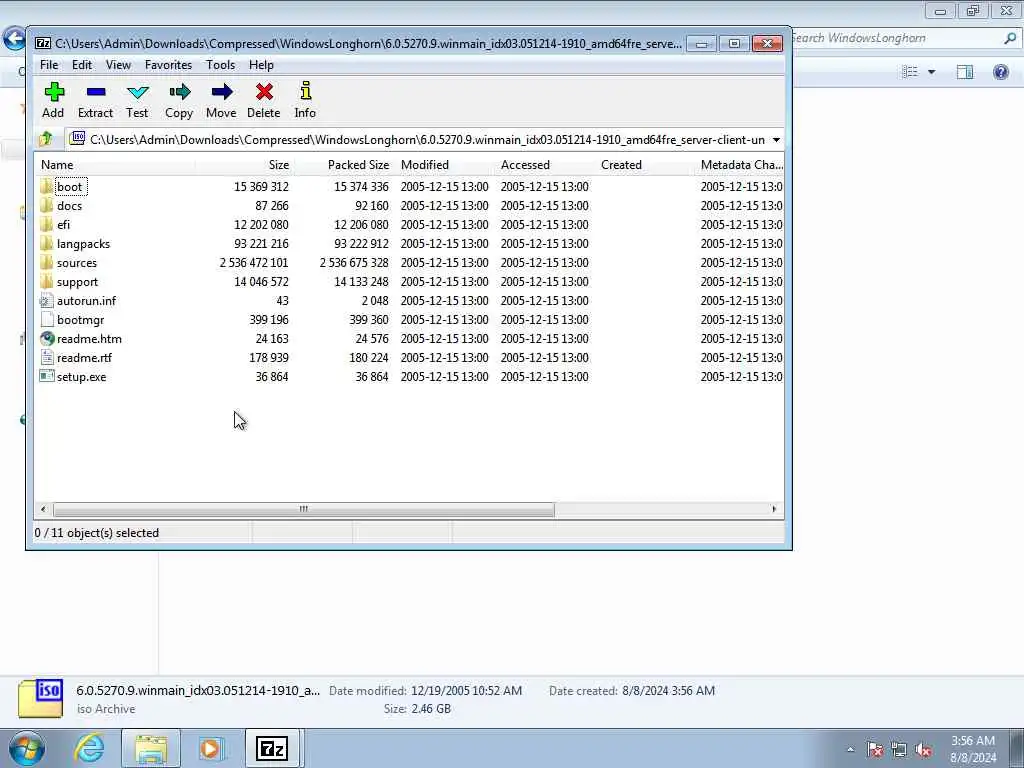Image resolution: width=1024 pixels, height=768 pixels.
Task: Expand the address path dropdown arrow
Action: [x=776, y=140]
